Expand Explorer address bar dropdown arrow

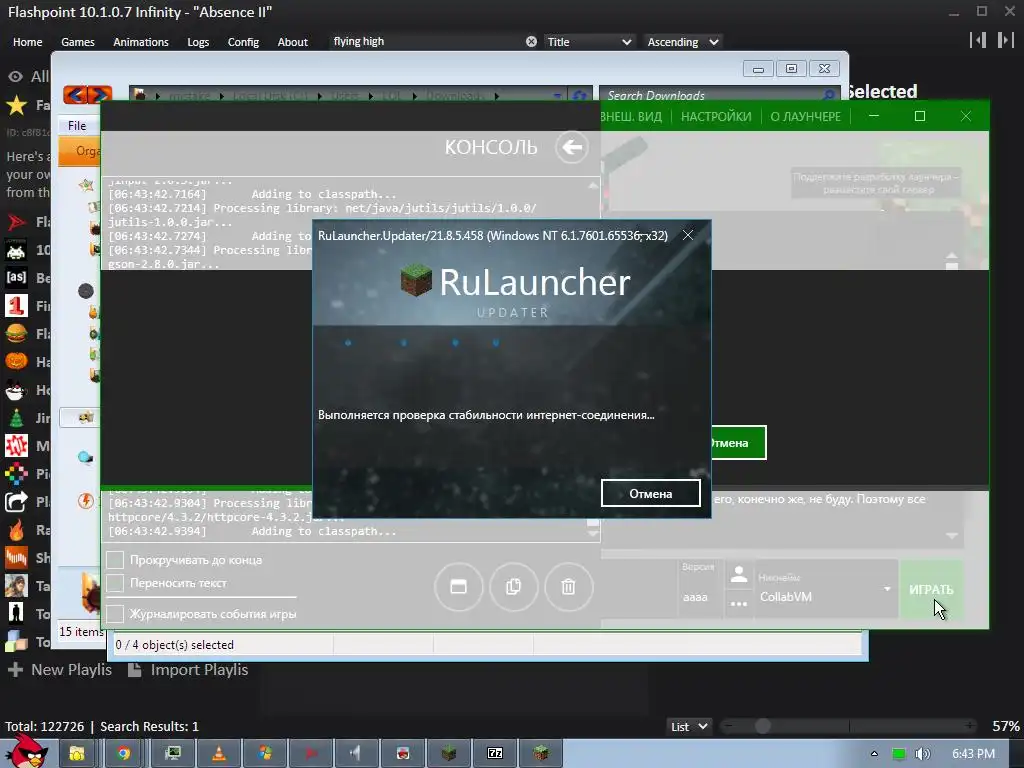[x=556, y=96]
